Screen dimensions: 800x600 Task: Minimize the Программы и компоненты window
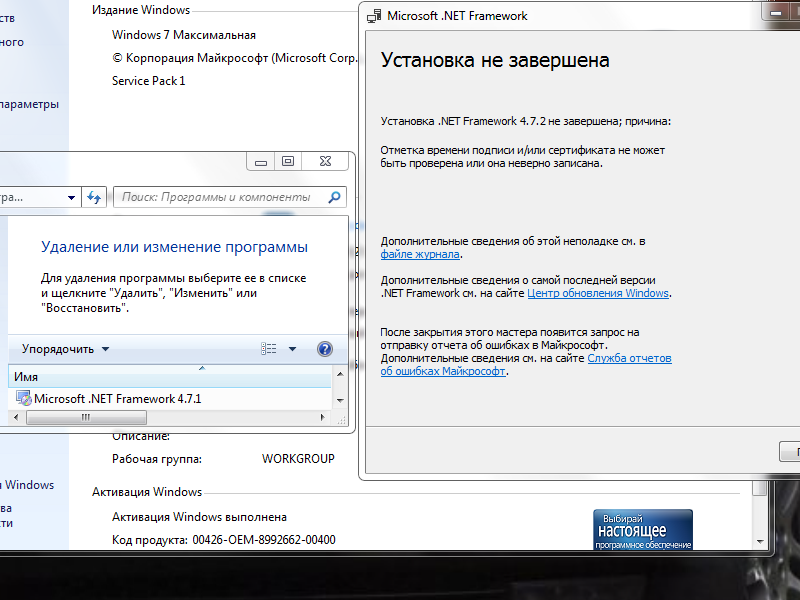pyautogui.click(x=261, y=162)
